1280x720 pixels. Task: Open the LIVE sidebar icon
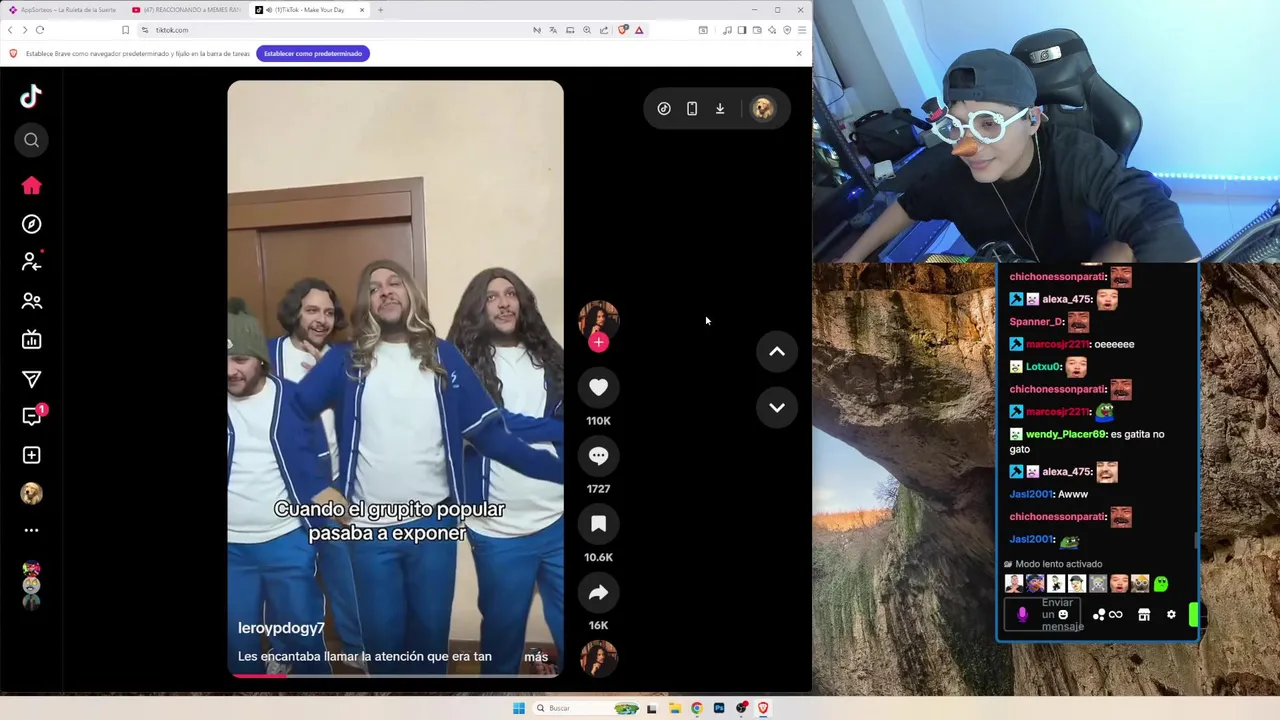click(x=31, y=339)
